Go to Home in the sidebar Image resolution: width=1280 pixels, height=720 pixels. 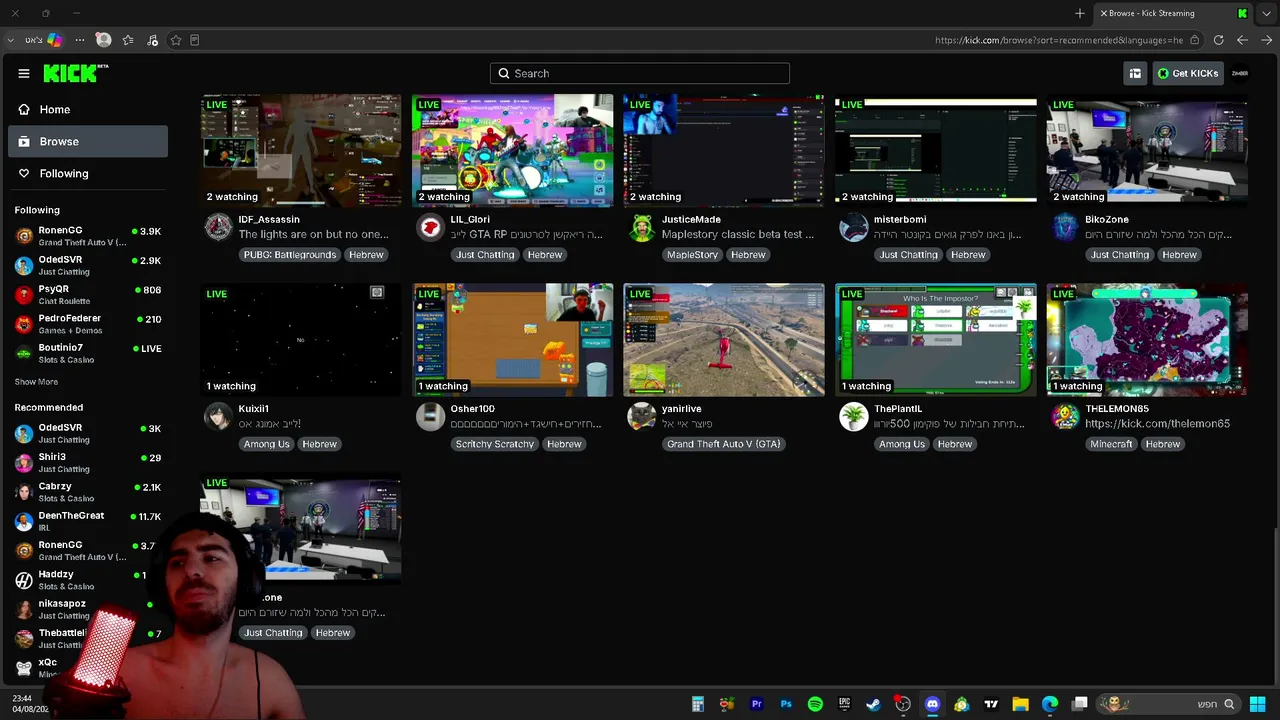tap(88, 109)
